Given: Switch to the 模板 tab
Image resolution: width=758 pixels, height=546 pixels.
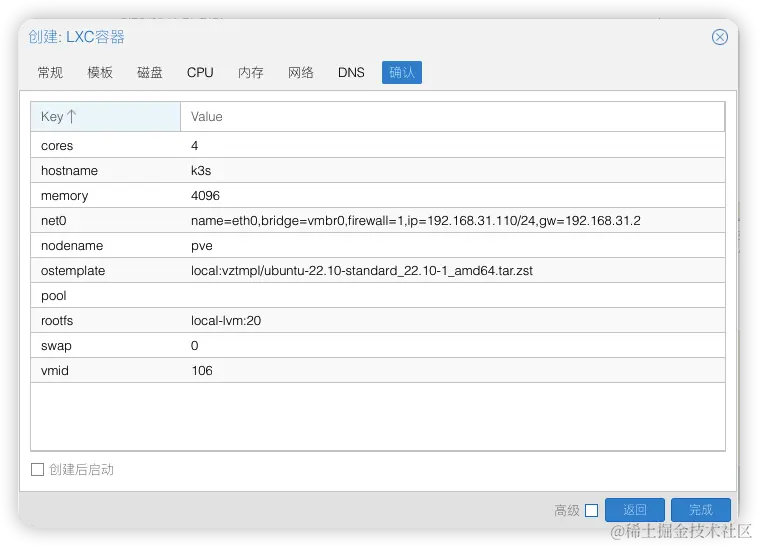Looking at the screenshot, I should [100, 73].
